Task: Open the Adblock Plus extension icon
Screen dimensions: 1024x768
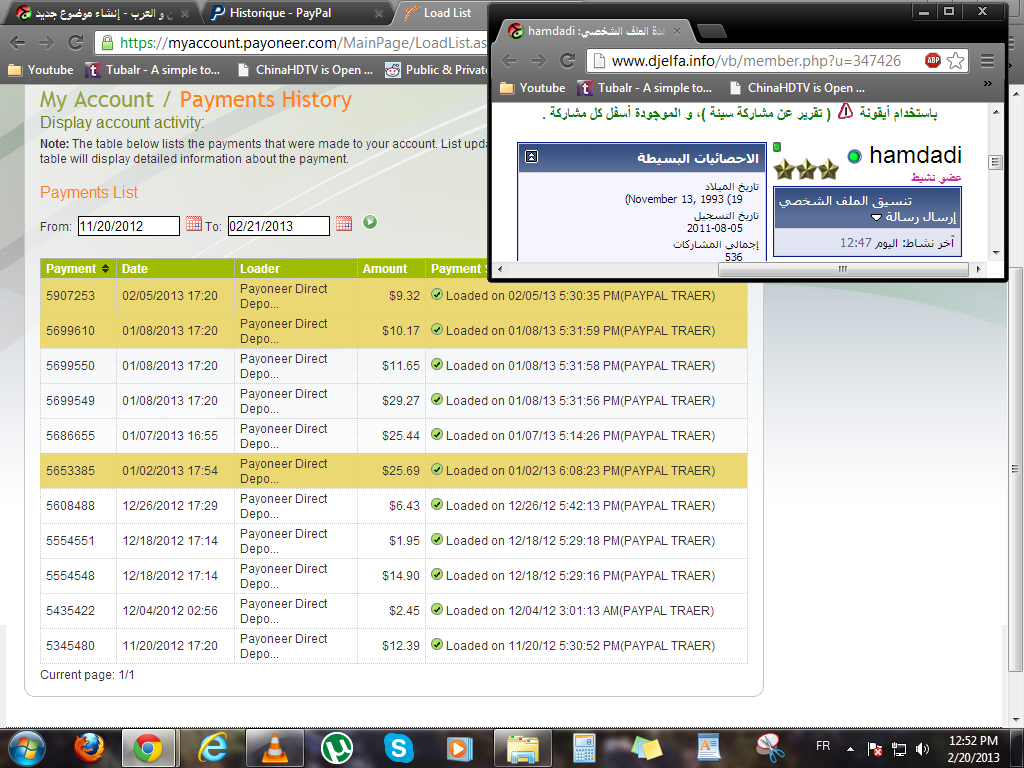Action: pos(933,61)
